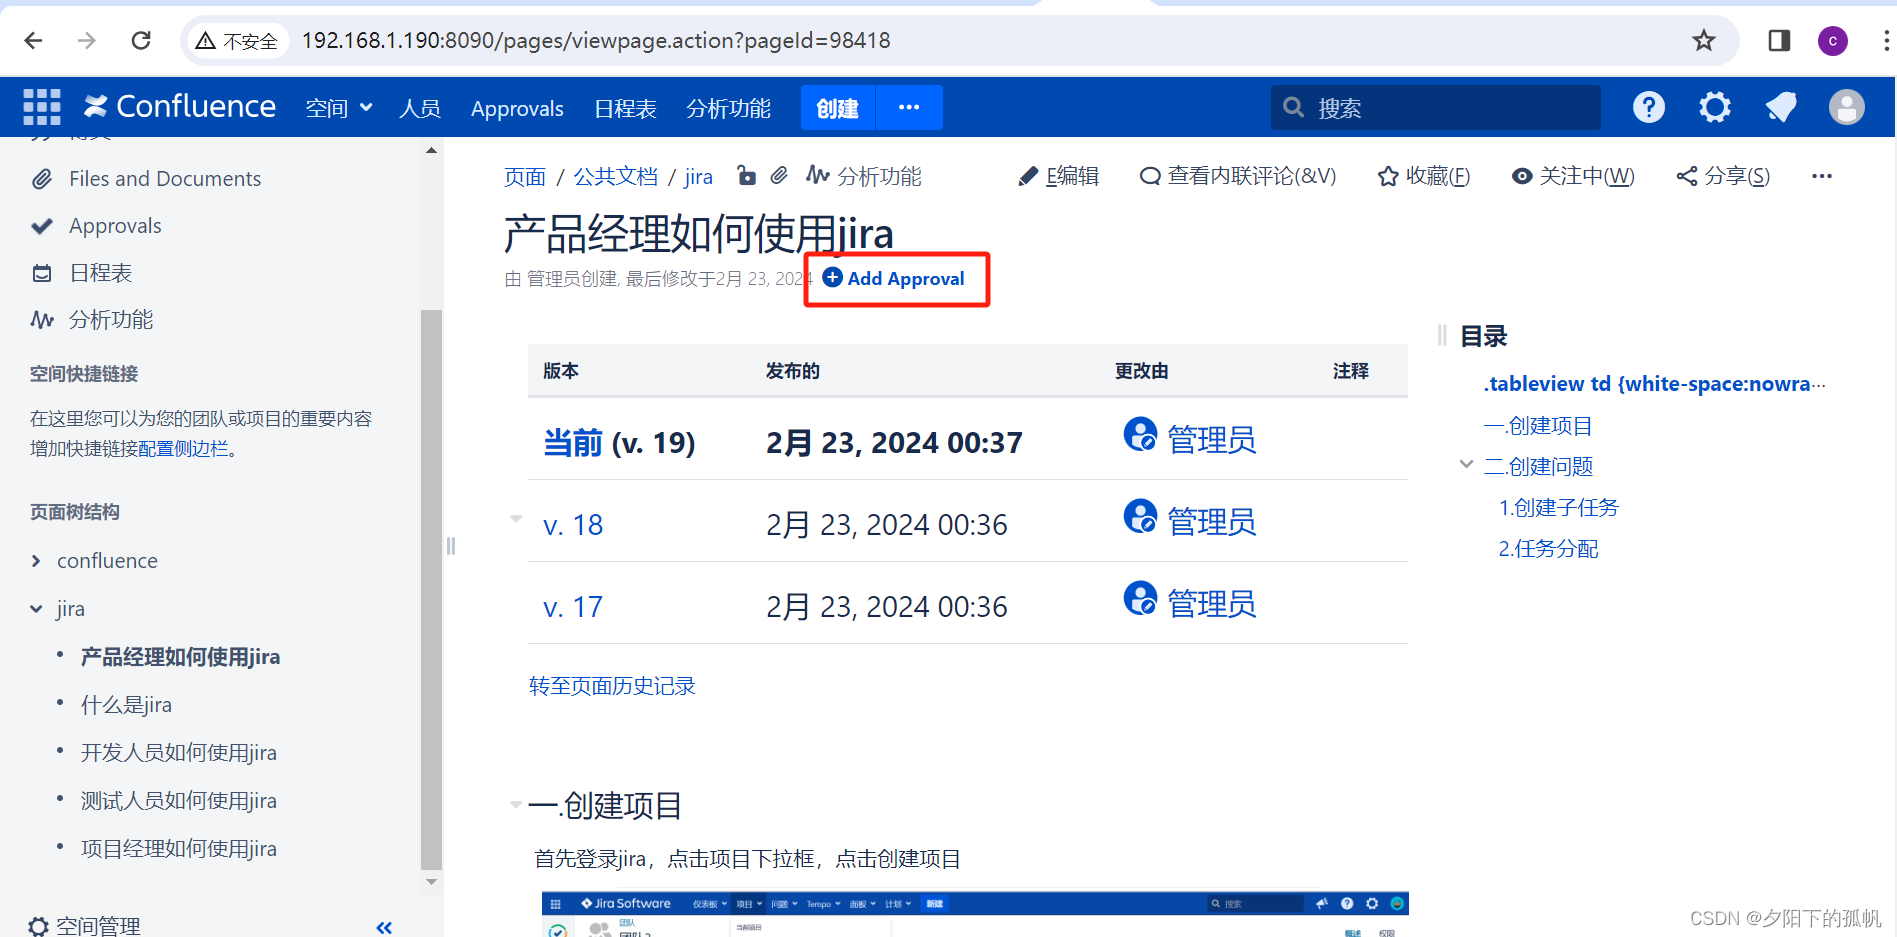
Task: Click avatar icon in v. 19 row
Action: click(x=1141, y=435)
